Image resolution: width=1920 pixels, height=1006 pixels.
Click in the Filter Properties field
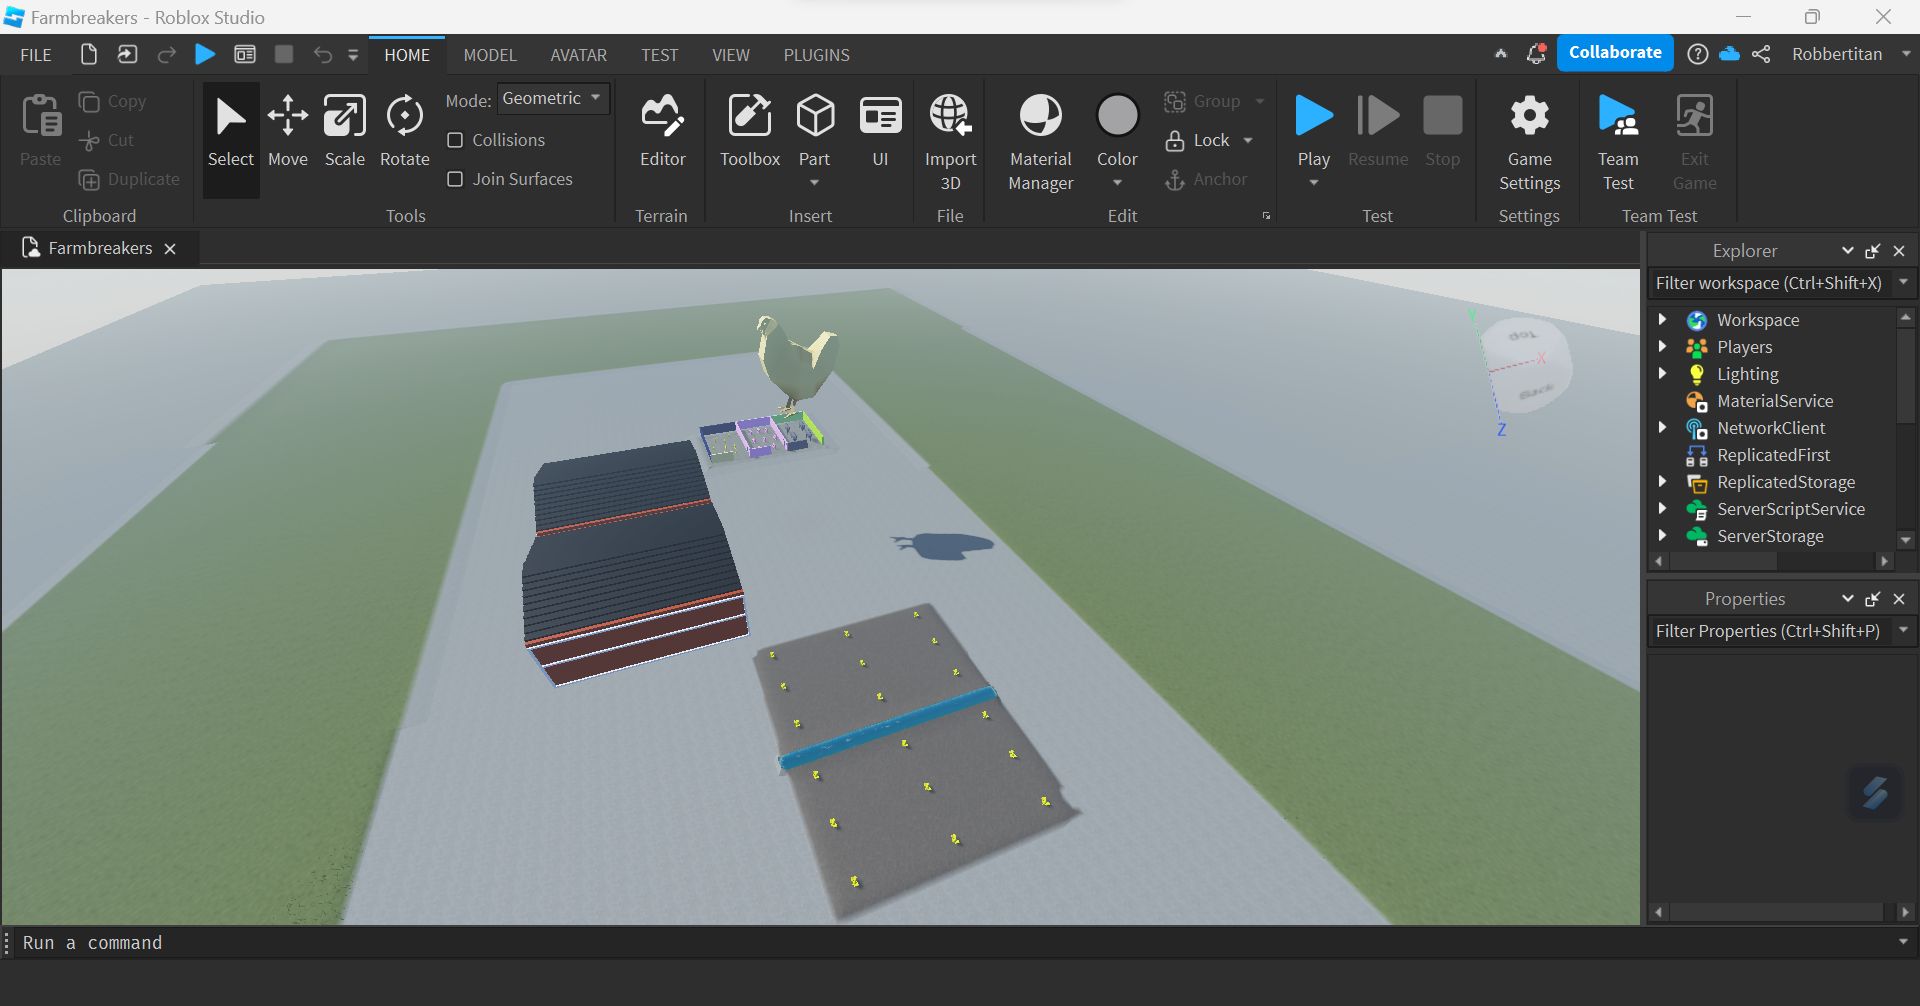1769,631
